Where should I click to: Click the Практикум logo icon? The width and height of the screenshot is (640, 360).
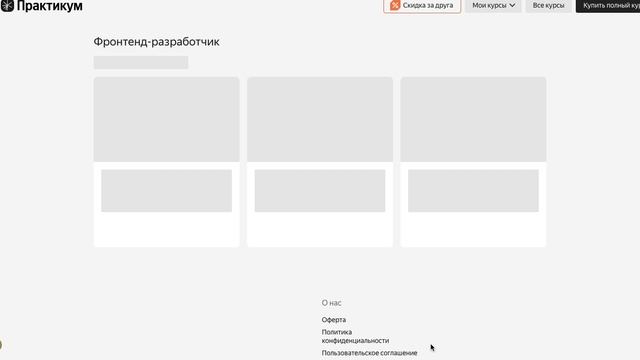click(x=7, y=6)
